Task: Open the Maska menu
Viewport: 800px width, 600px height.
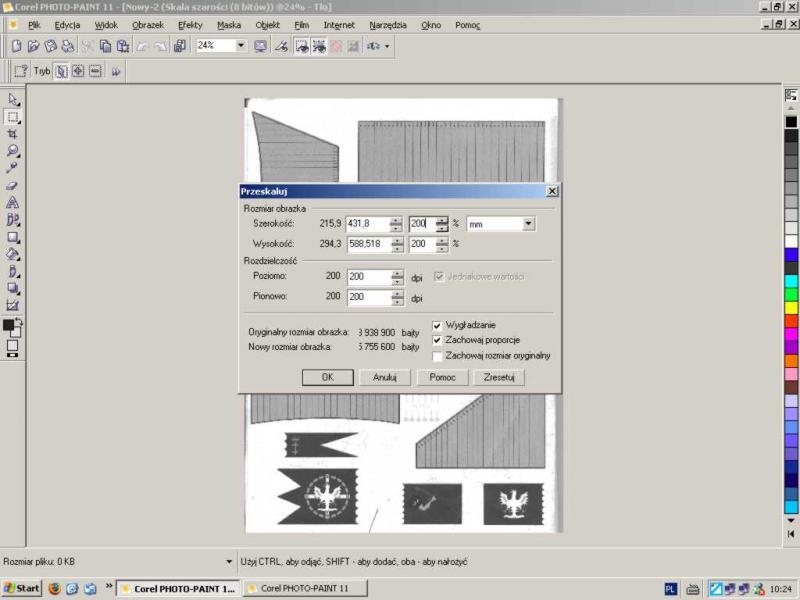Action: pos(229,25)
